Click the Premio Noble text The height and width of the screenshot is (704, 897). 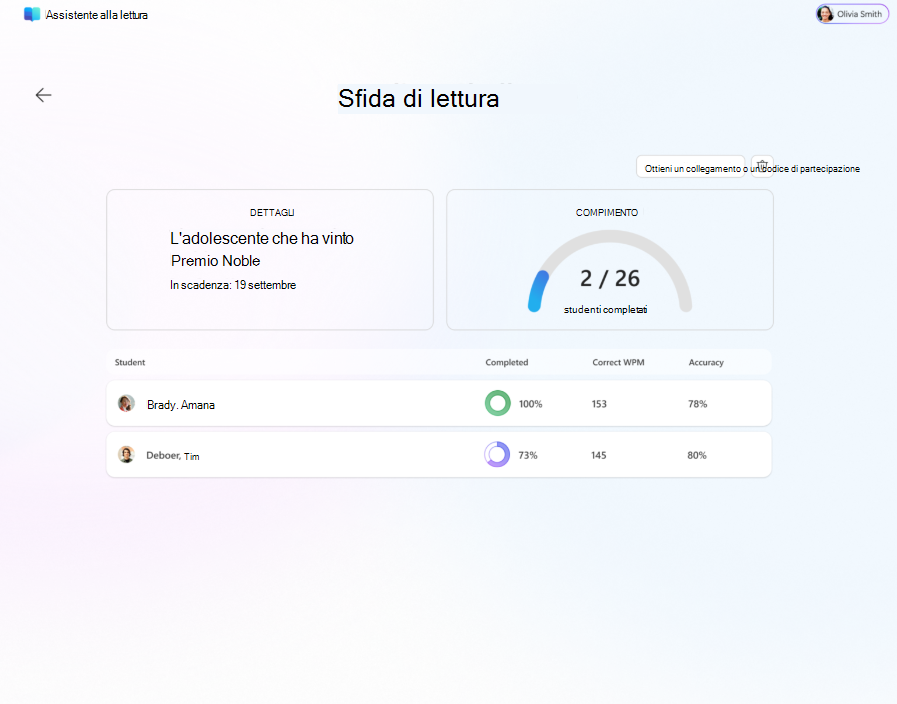point(216,261)
